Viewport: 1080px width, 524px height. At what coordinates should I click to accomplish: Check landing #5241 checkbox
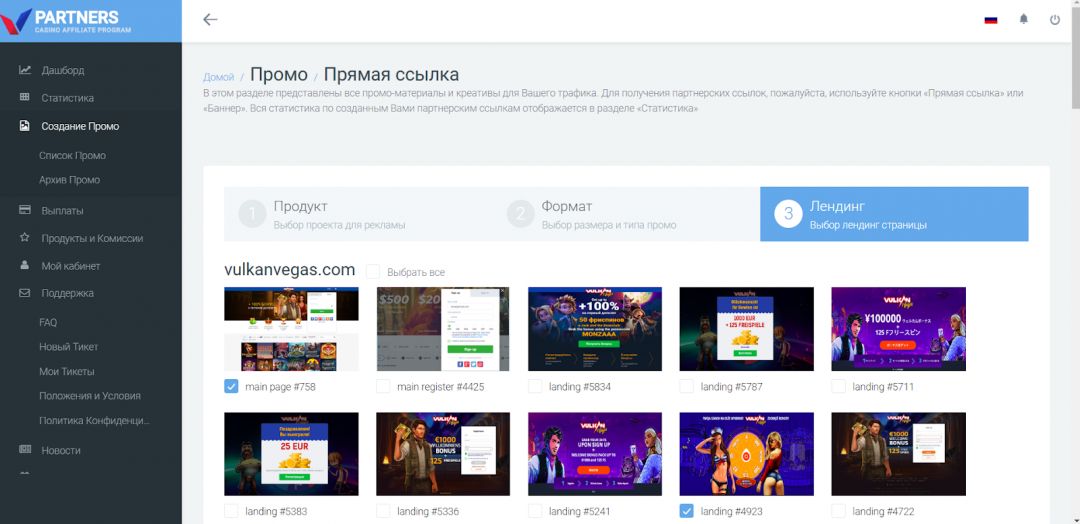pos(535,511)
